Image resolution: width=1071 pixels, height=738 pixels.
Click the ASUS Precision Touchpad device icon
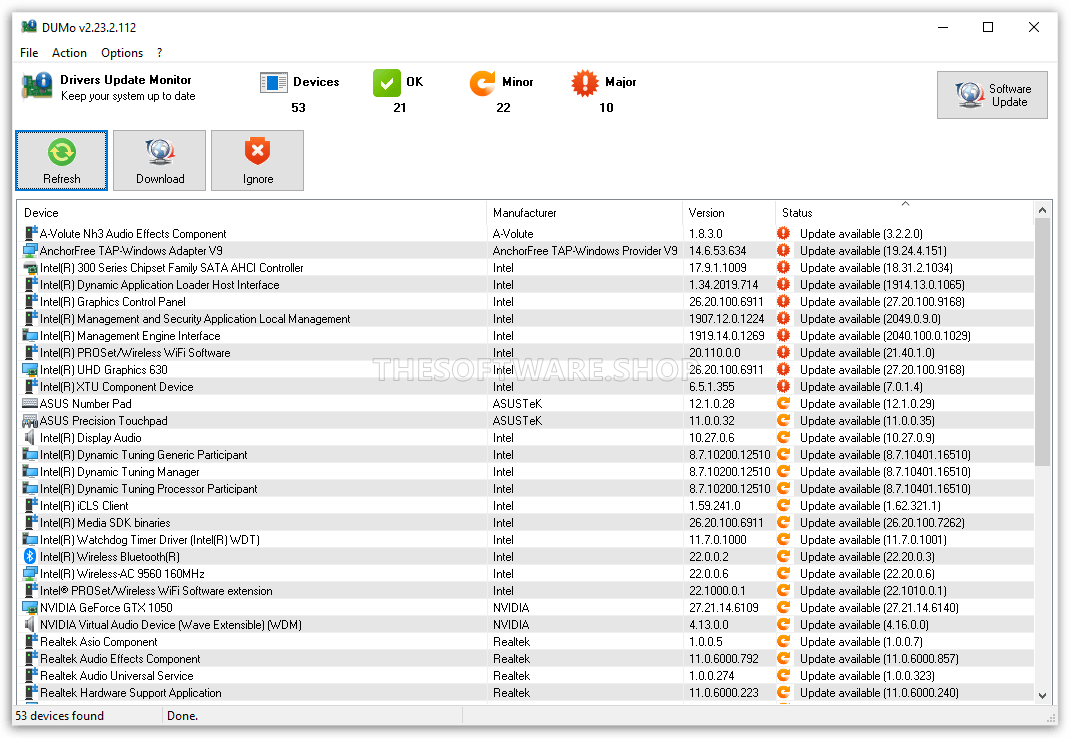(31, 420)
